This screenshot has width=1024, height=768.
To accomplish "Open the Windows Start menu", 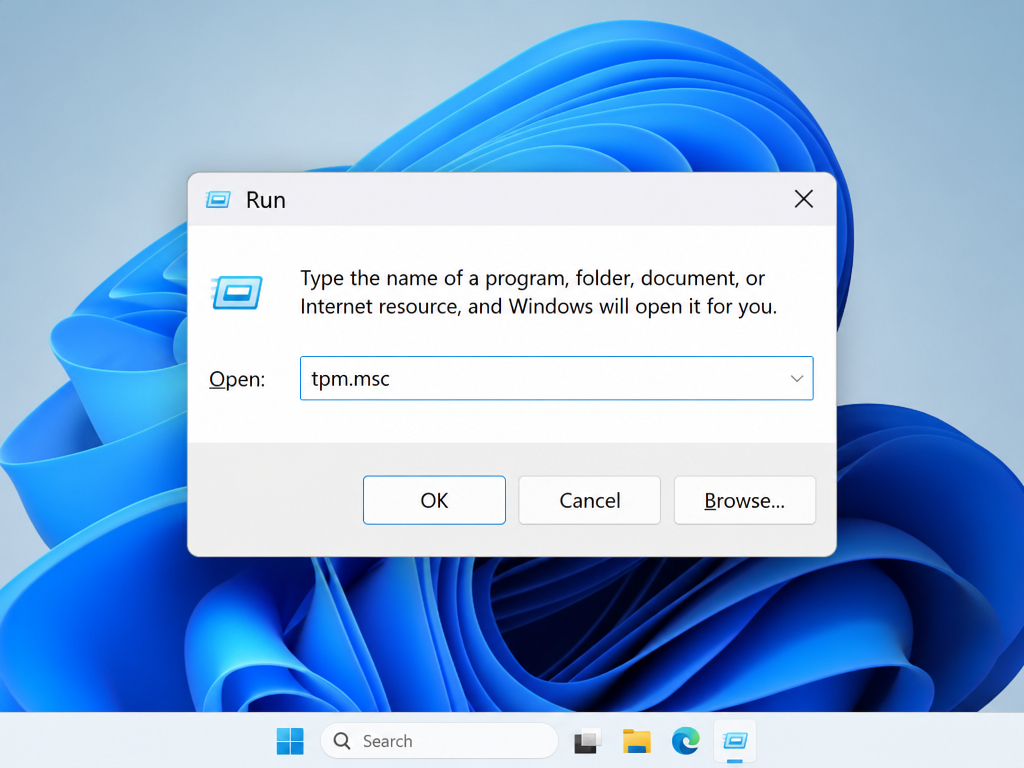I will [290, 741].
